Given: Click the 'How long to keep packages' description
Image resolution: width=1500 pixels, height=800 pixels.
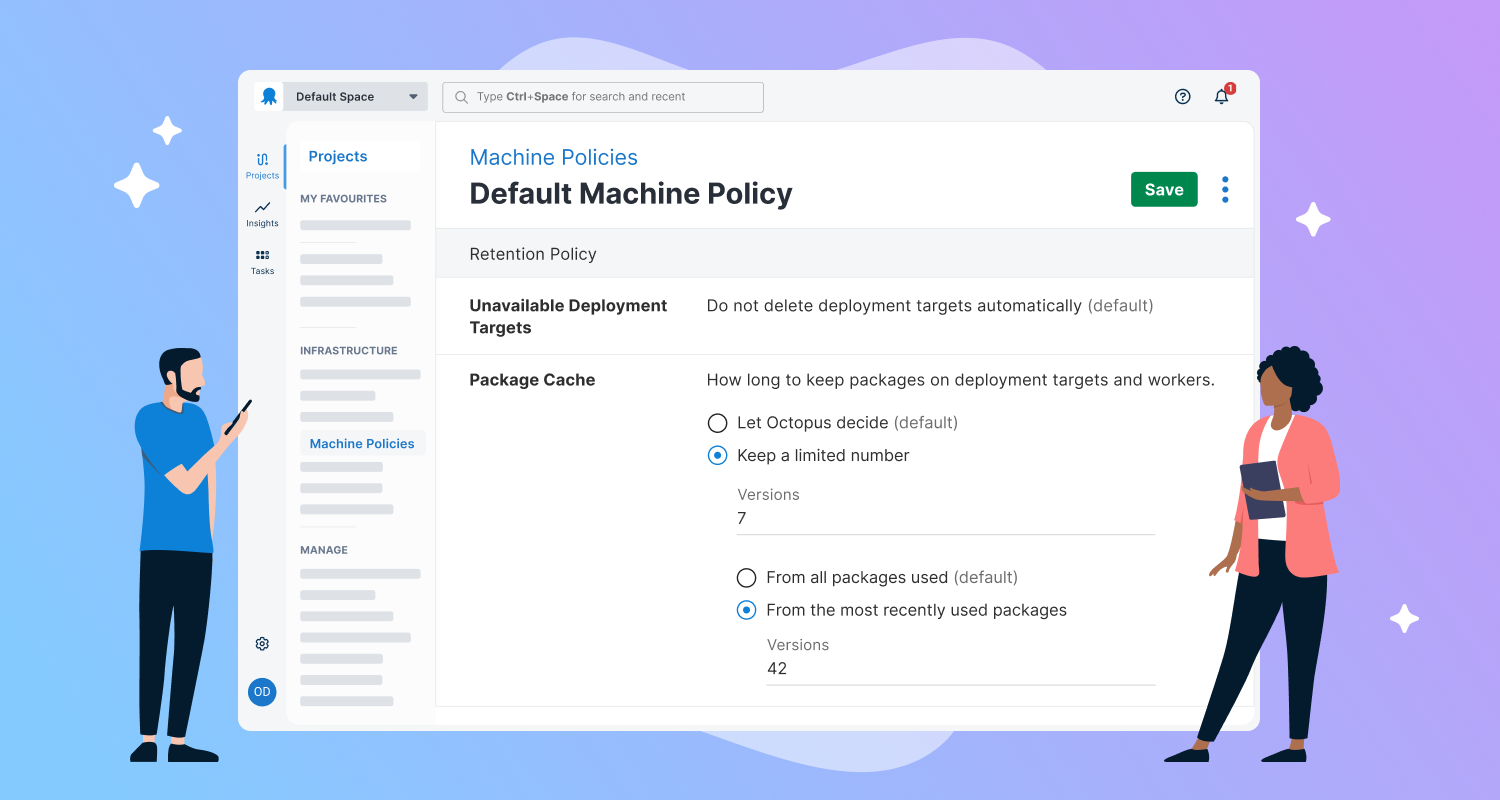Looking at the screenshot, I should click(x=960, y=380).
